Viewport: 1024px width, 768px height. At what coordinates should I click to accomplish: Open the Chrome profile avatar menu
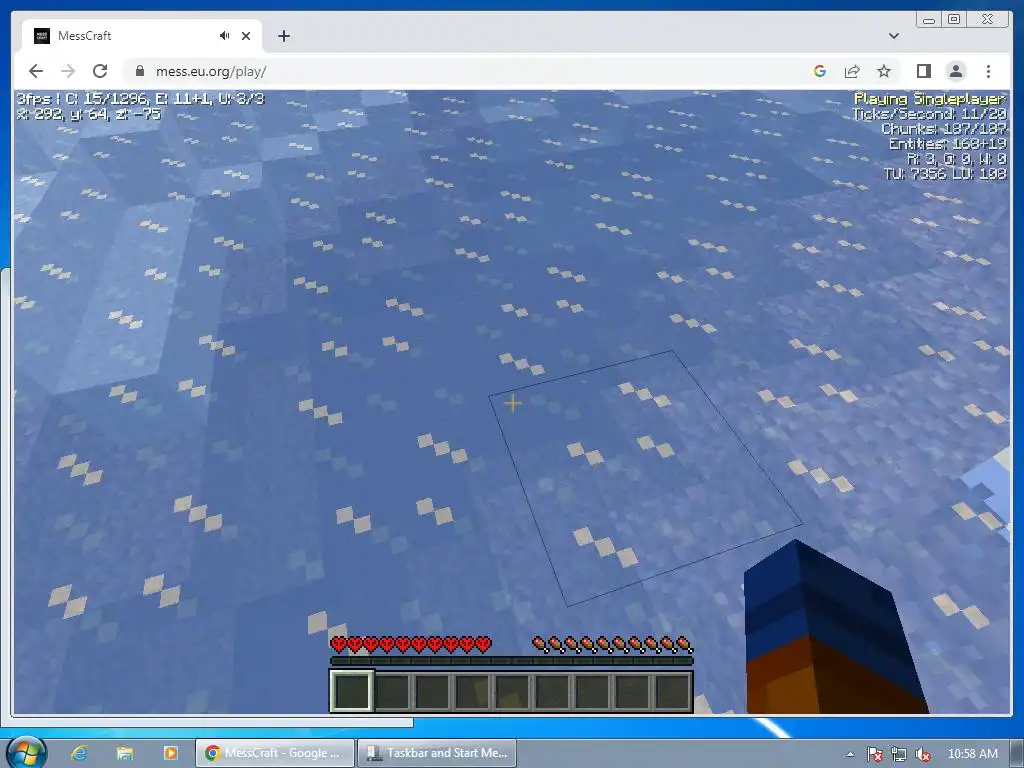click(955, 71)
